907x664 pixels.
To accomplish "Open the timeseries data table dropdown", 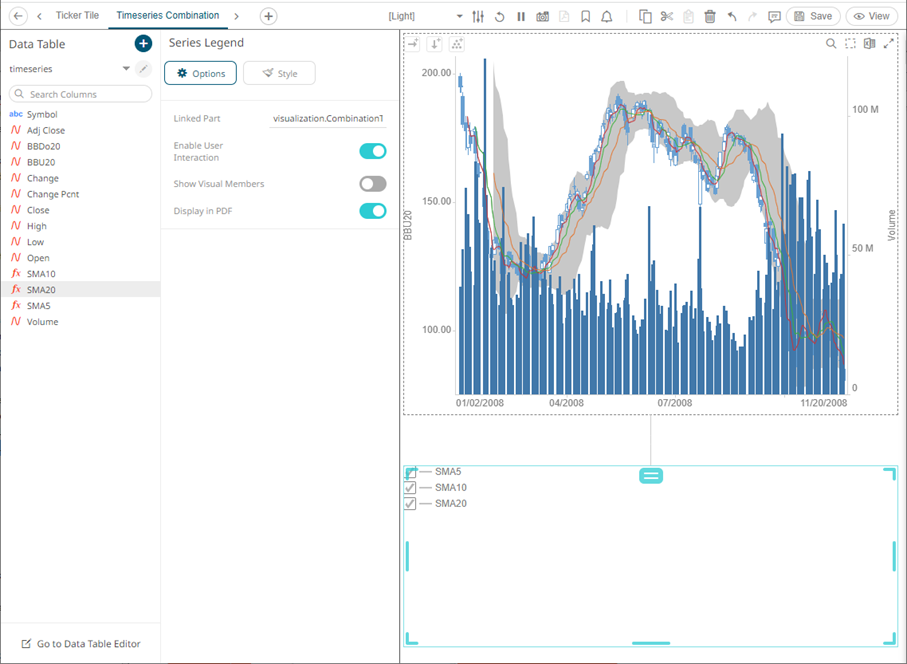I will 126,69.
